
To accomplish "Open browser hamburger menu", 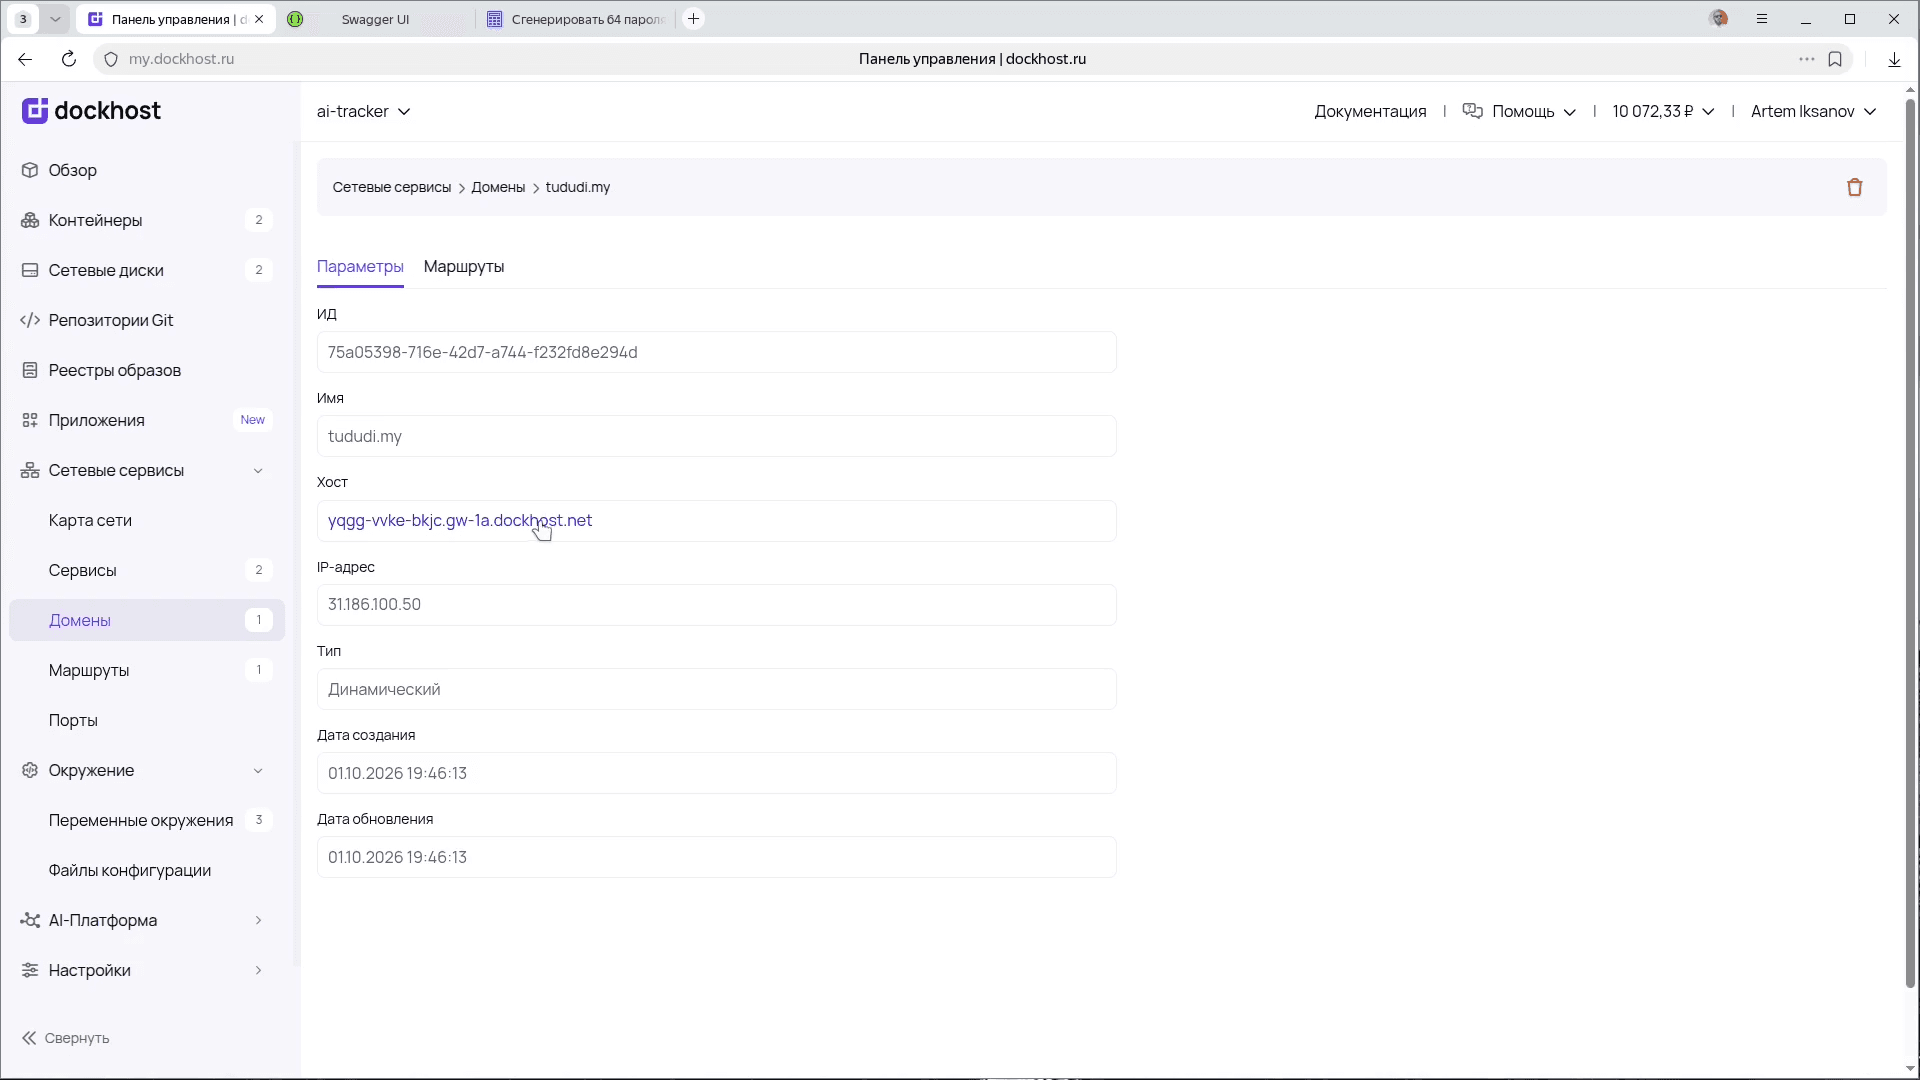I will 1762,19.
